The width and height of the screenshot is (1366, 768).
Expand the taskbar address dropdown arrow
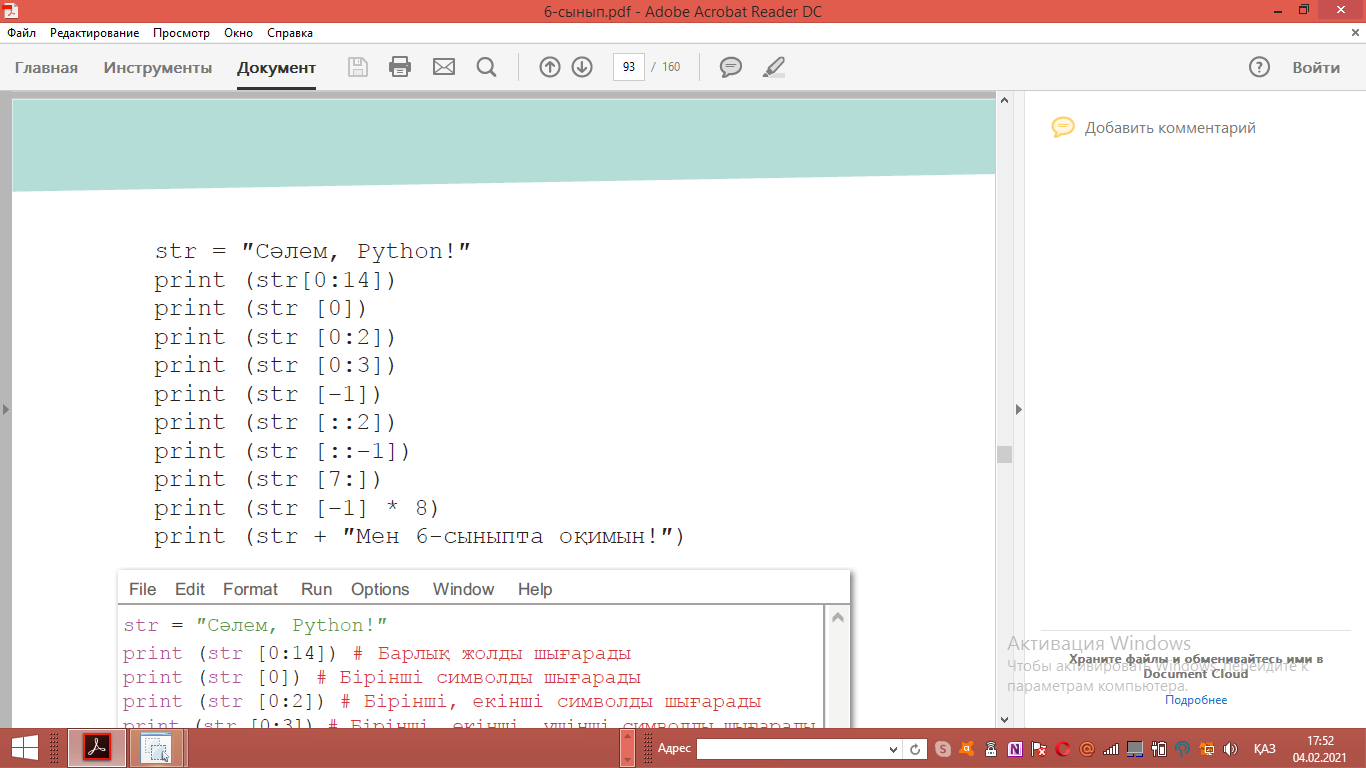(893, 749)
